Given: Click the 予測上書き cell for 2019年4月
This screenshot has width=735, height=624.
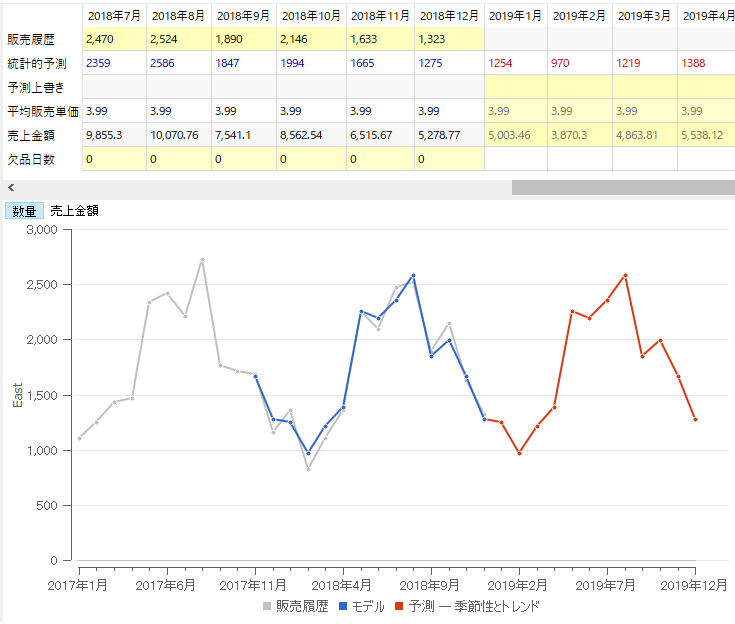Looking at the screenshot, I should 705,87.
